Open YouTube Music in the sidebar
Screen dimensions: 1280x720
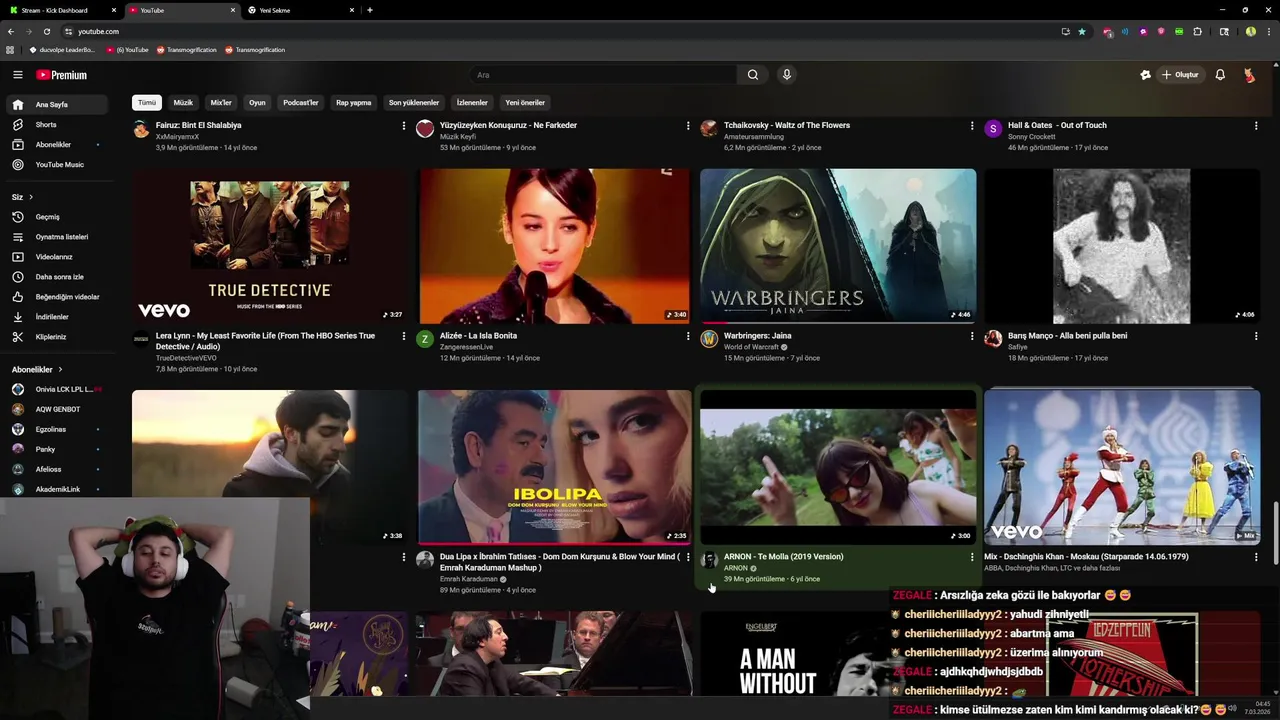[x=56, y=165]
